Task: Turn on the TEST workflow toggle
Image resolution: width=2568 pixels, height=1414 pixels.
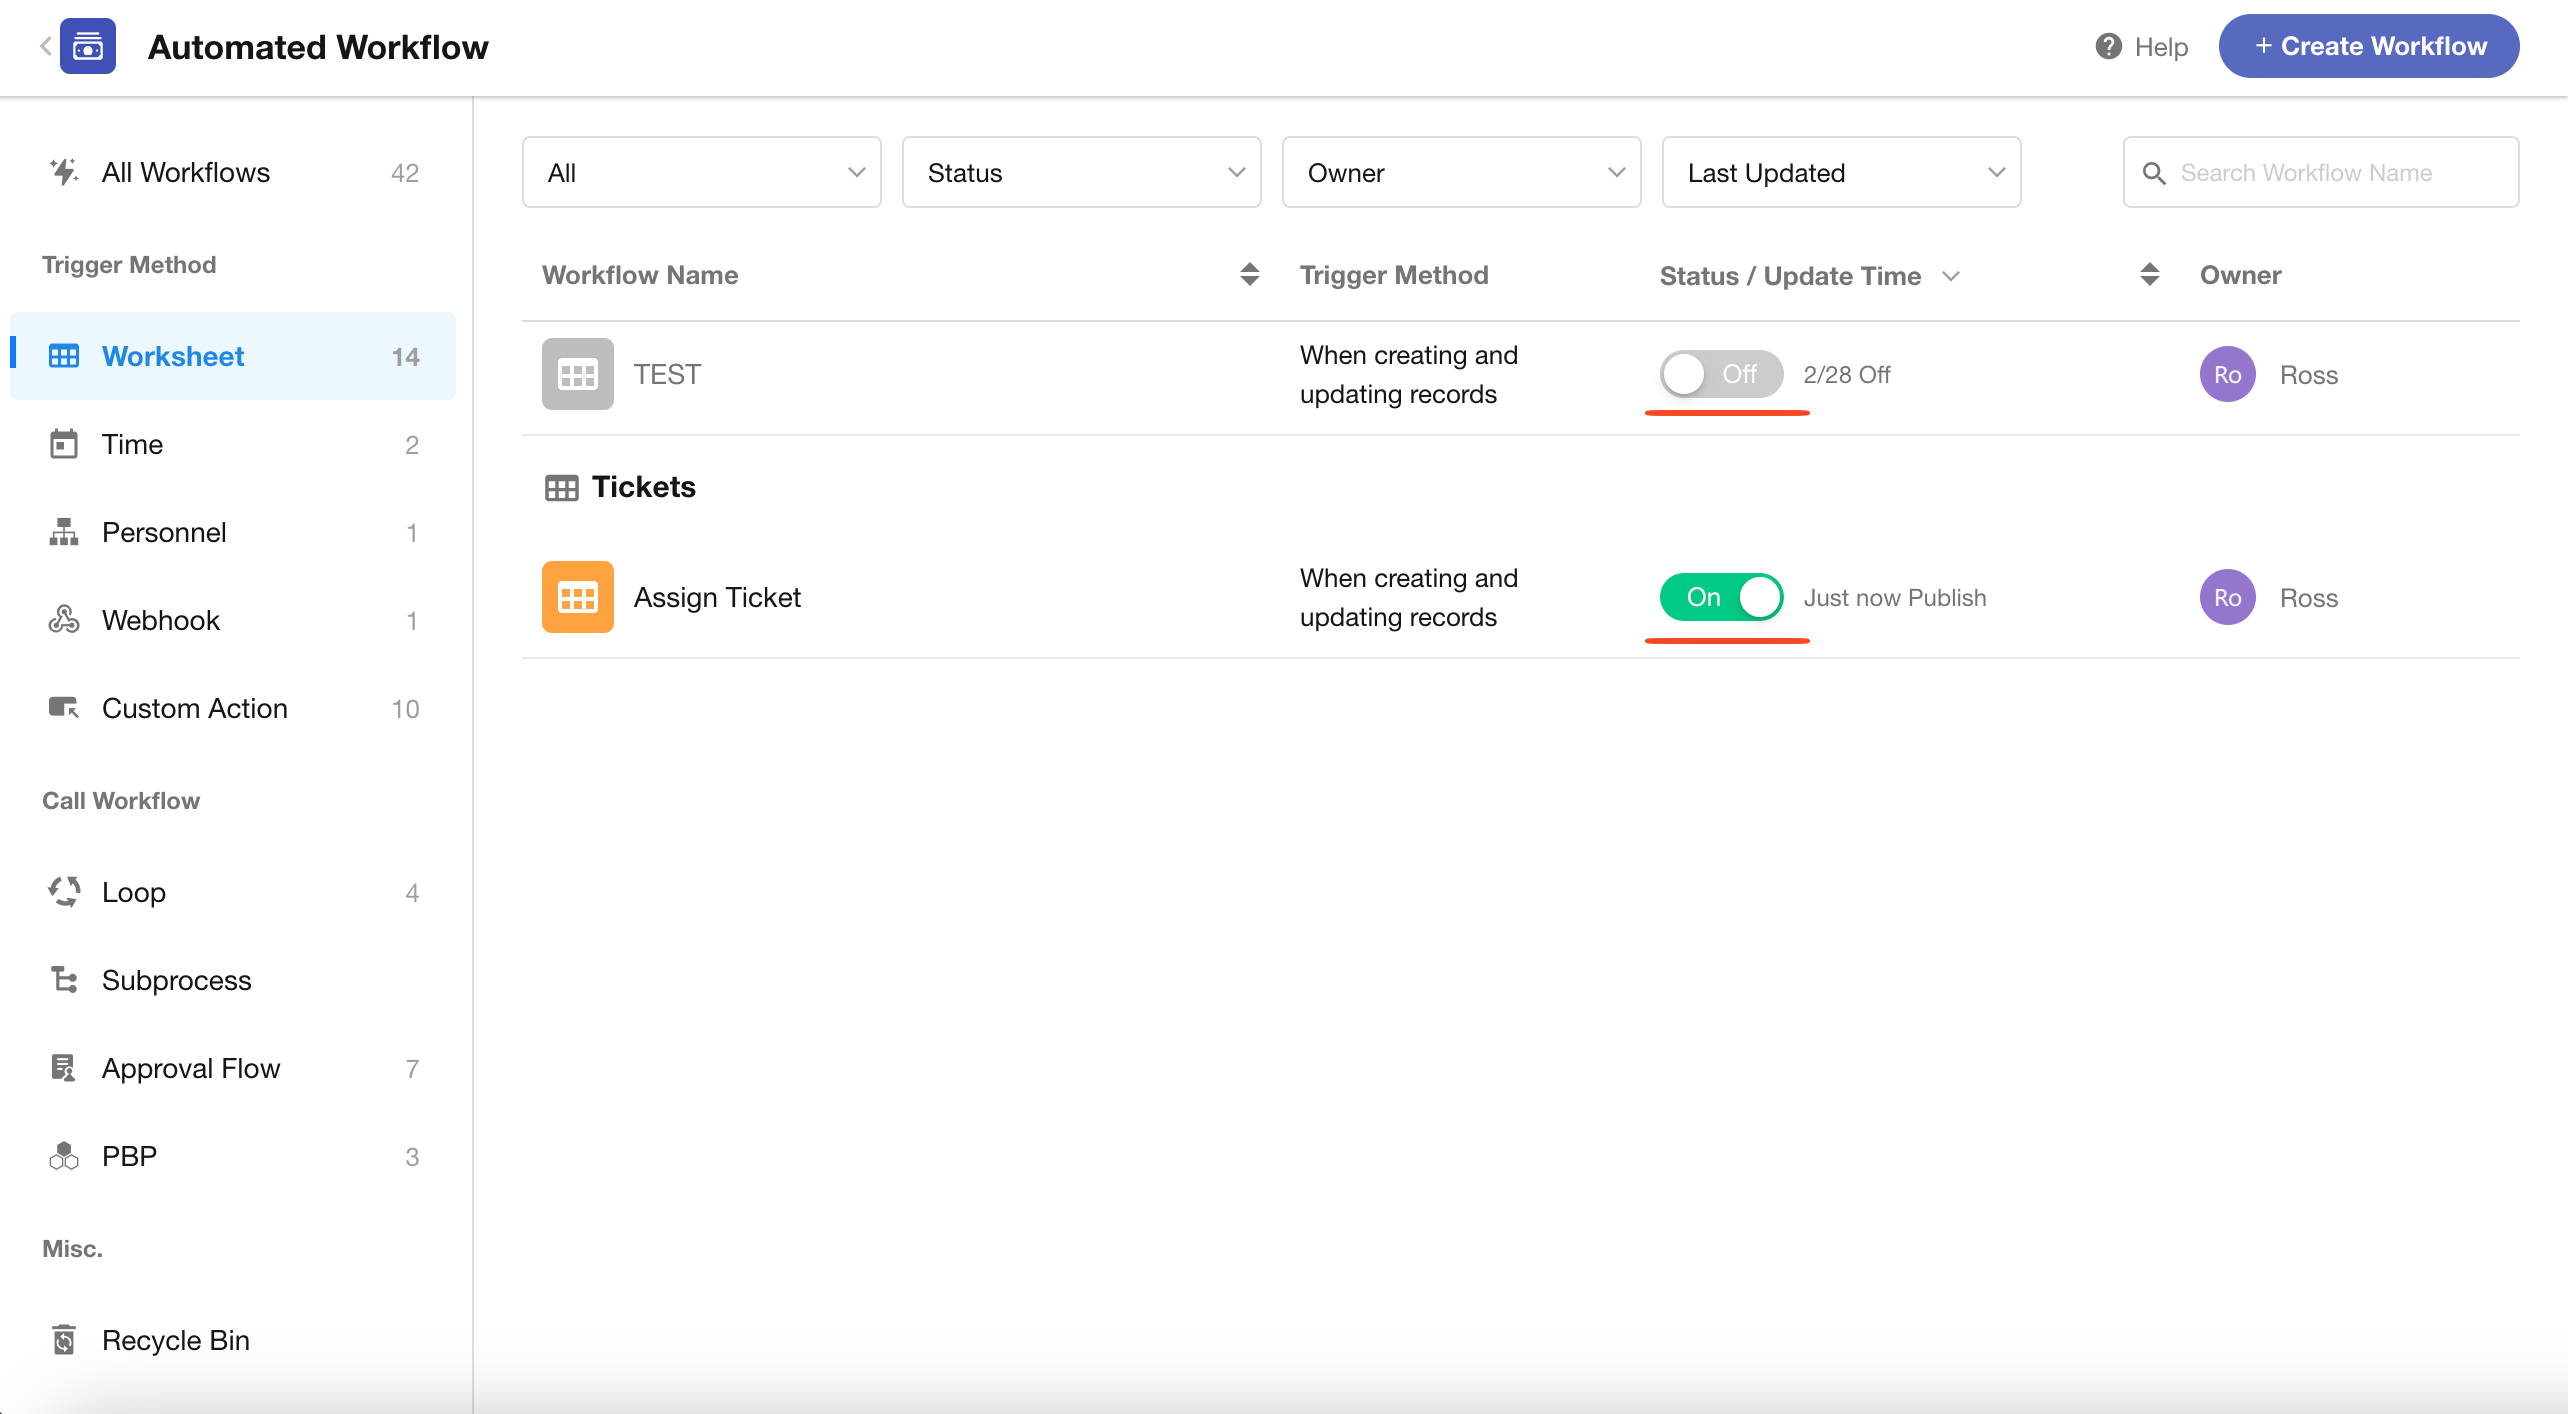Action: pyautogui.click(x=1720, y=374)
